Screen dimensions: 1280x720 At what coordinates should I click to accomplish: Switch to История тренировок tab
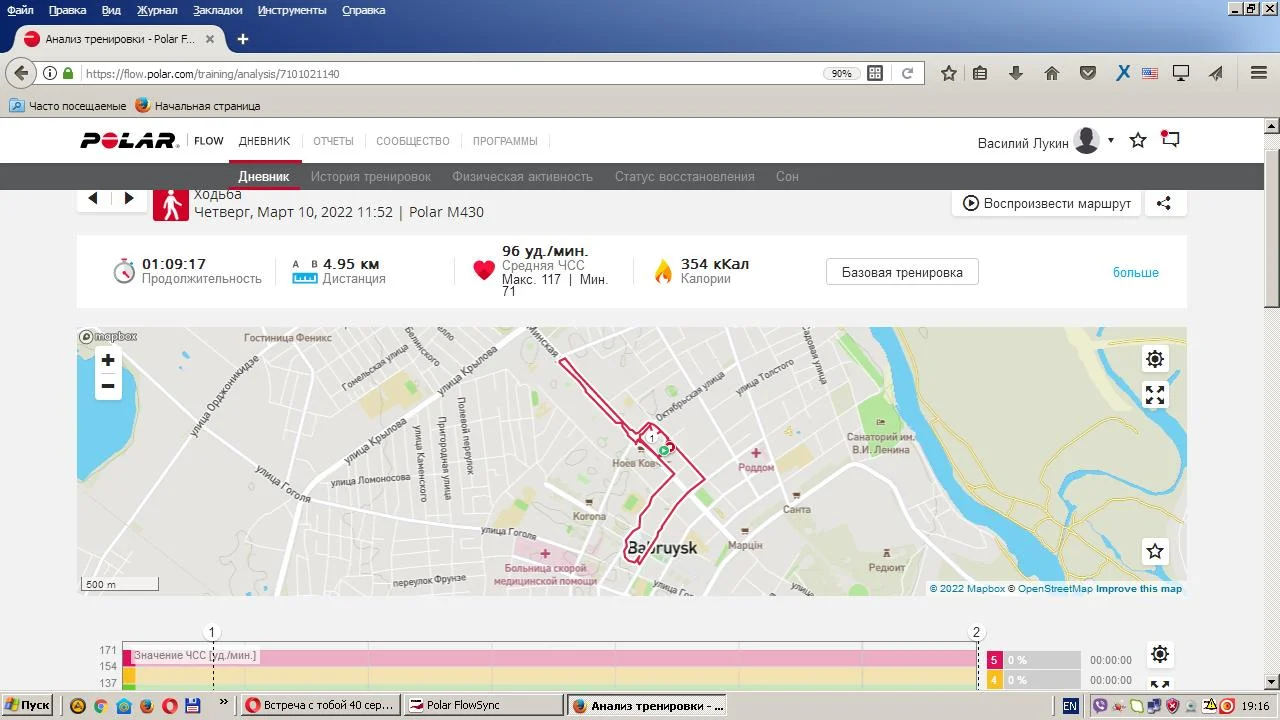point(370,176)
